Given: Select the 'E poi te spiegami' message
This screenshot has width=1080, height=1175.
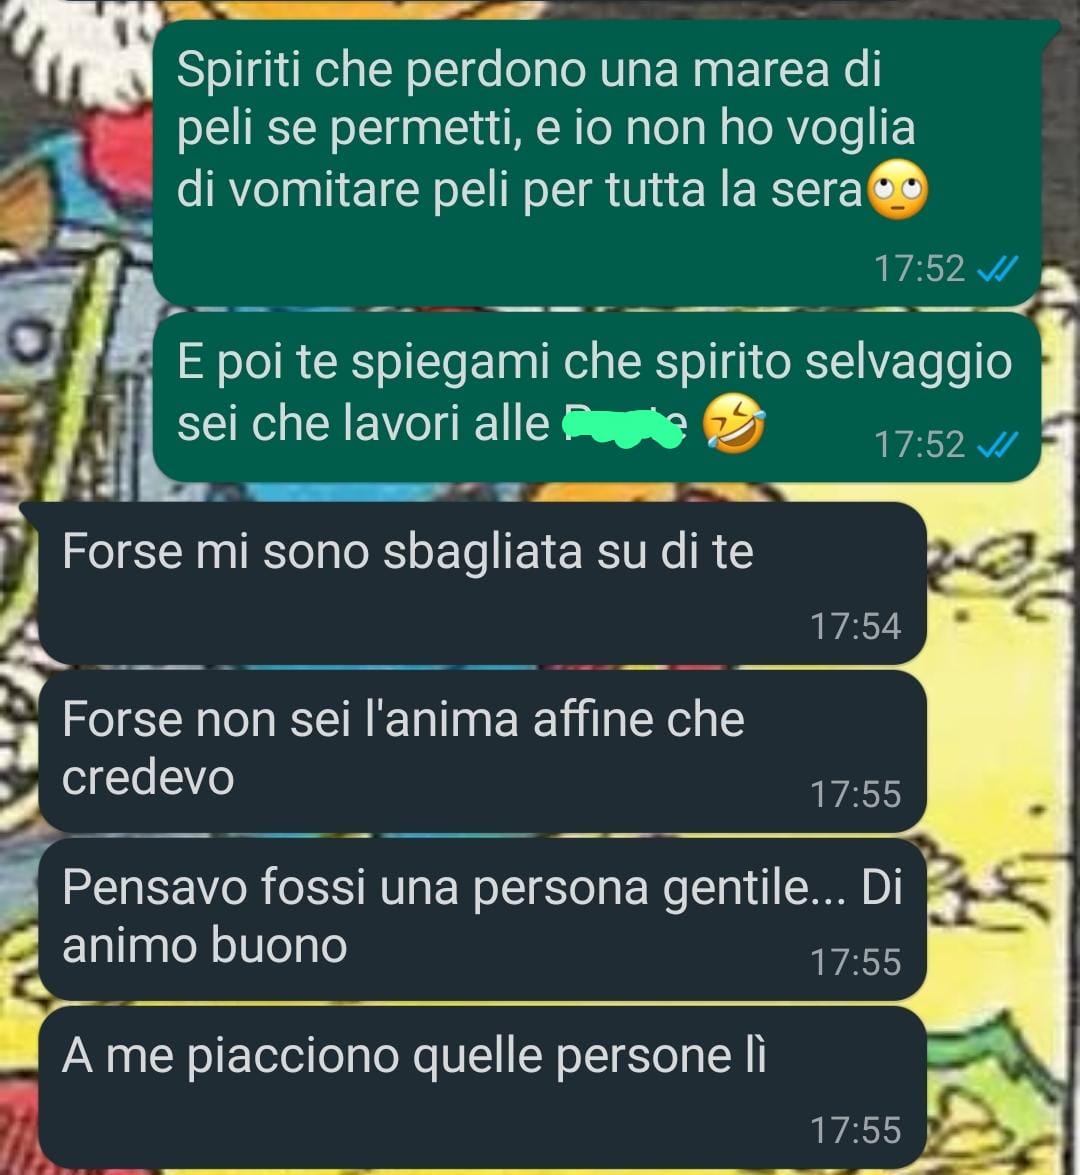Looking at the screenshot, I should tap(597, 397).
